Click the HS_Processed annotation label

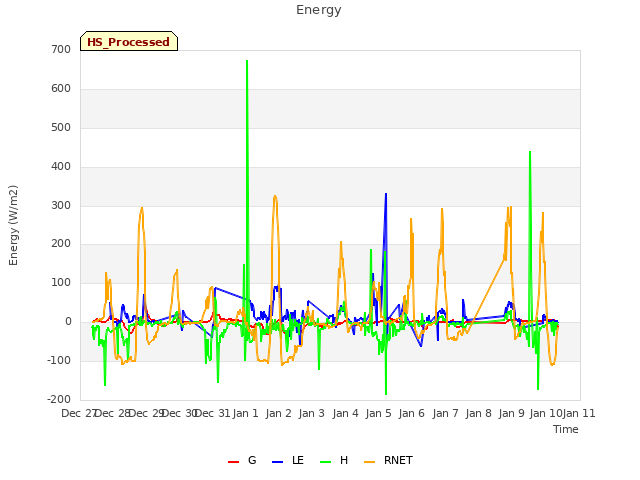[x=129, y=42]
